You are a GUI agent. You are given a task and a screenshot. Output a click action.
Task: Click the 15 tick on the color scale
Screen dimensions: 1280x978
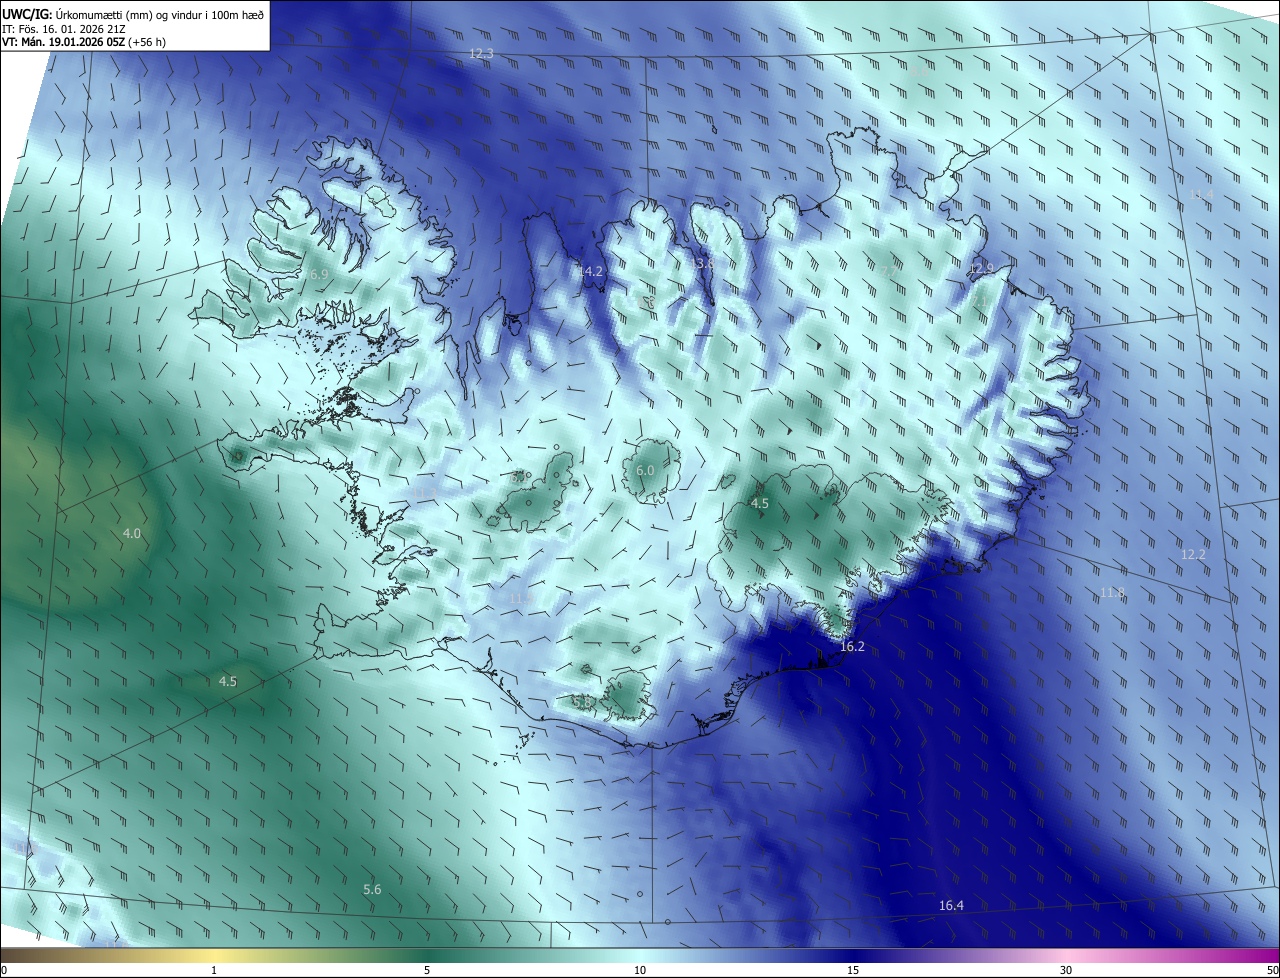tap(853, 970)
